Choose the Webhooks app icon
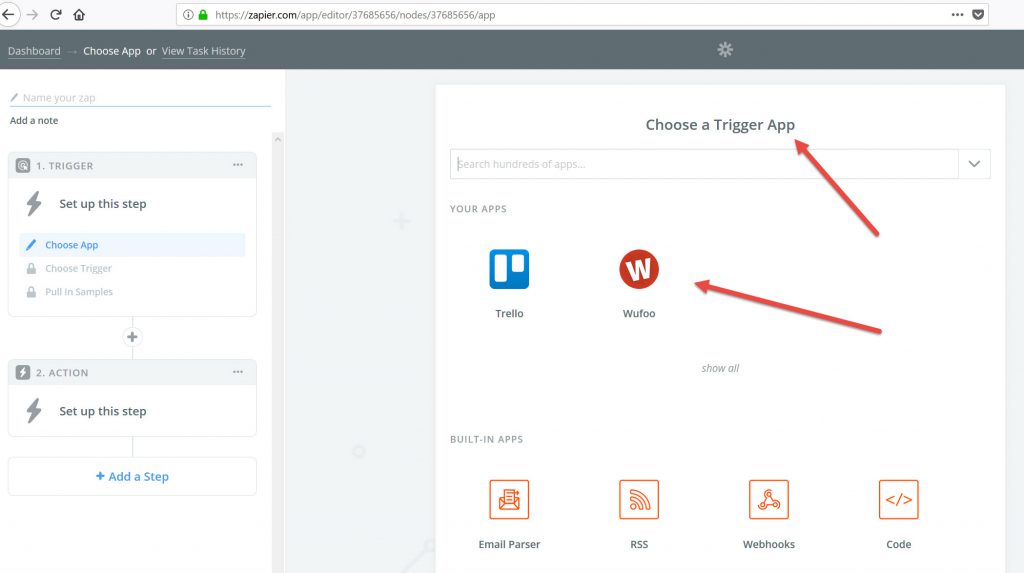 pos(768,500)
